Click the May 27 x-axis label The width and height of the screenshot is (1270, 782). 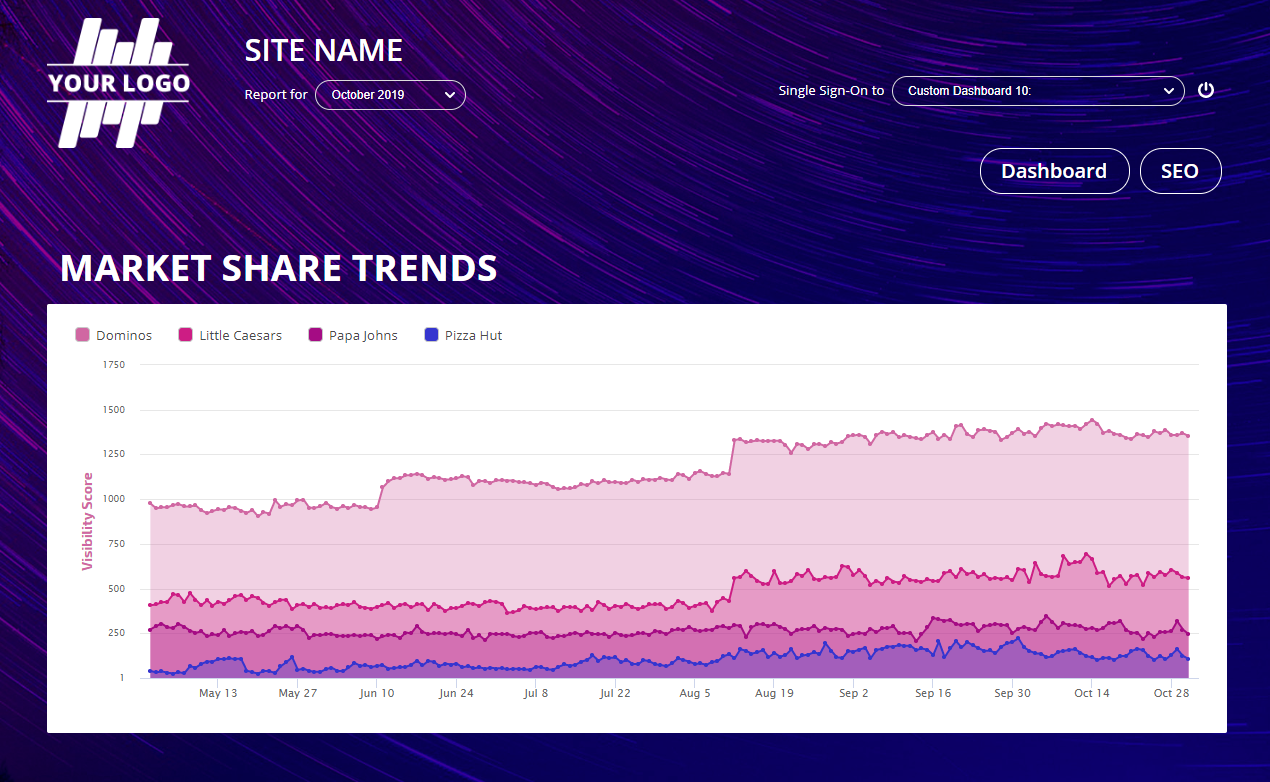coord(297,693)
